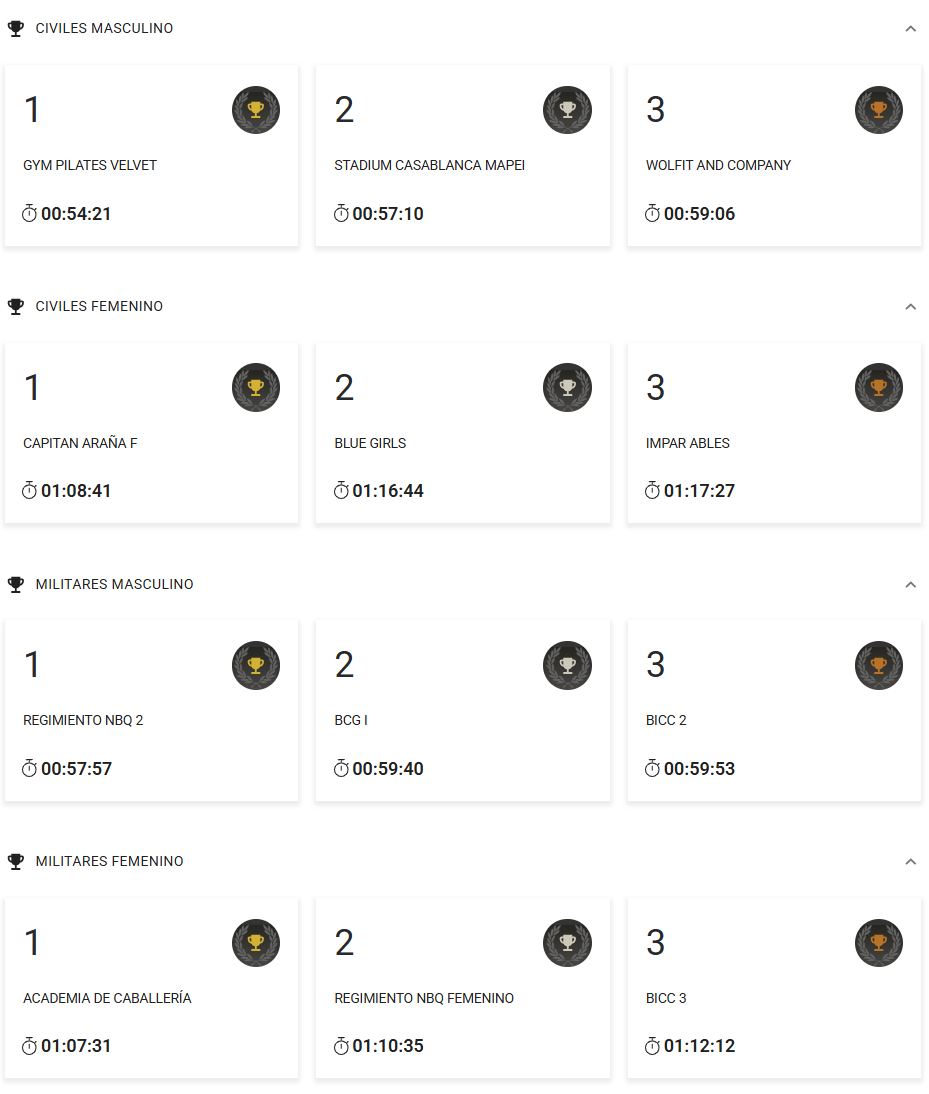Click bronze trophy badge on WOLFIT AND COMPANY card
Screen dimensions: 929x1094
click(879, 110)
